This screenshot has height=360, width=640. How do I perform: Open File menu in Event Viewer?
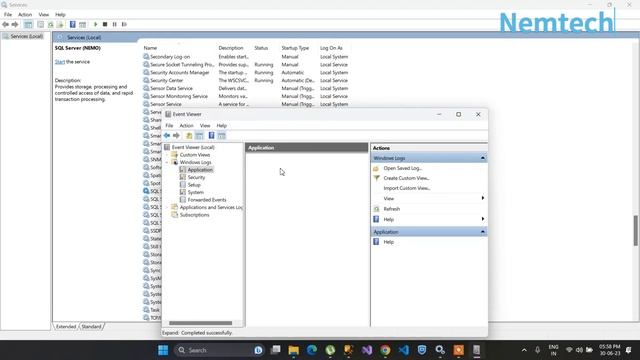169,126
